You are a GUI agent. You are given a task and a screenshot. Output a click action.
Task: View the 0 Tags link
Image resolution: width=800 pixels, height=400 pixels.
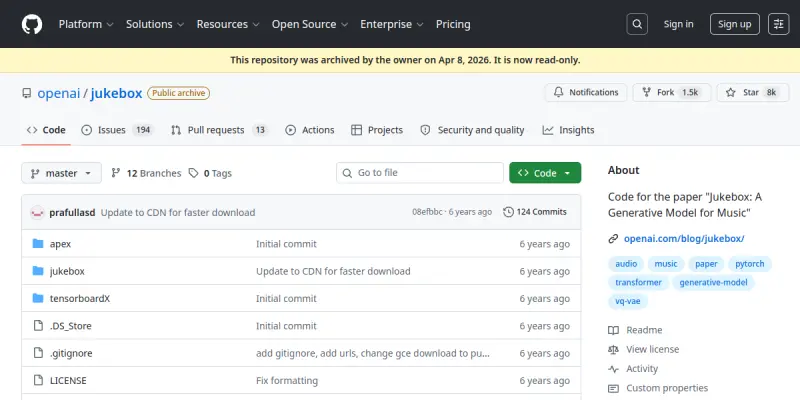pyautogui.click(x=210, y=173)
